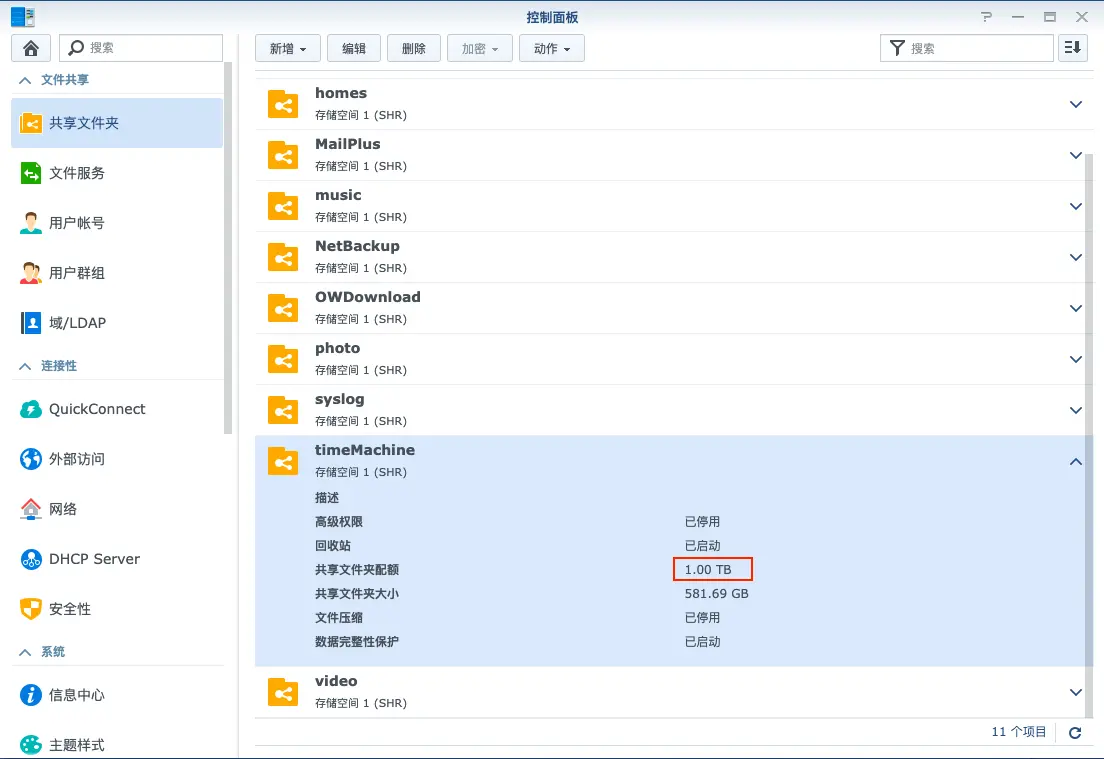Open the help question mark icon
This screenshot has width=1104, height=759.
pyautogui.click(x=986, y=17)
